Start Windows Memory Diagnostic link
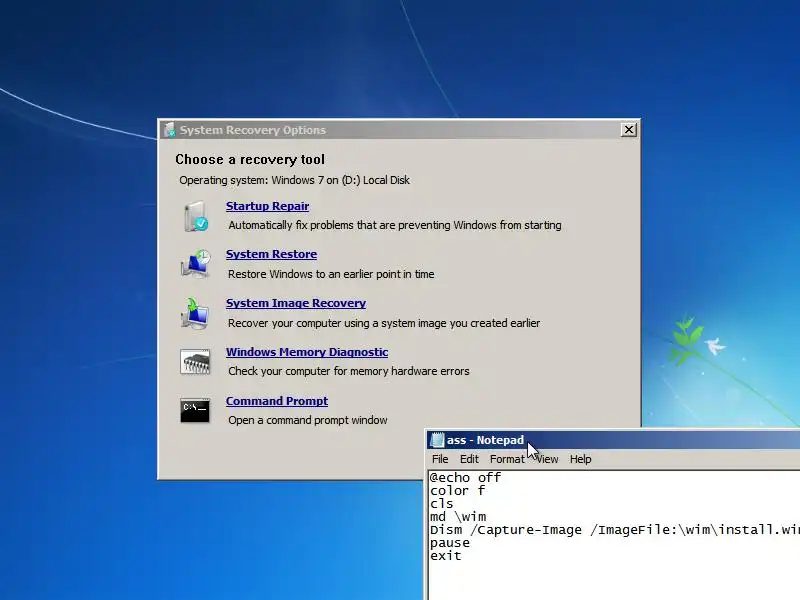800x600 pixels. [307, 352]
